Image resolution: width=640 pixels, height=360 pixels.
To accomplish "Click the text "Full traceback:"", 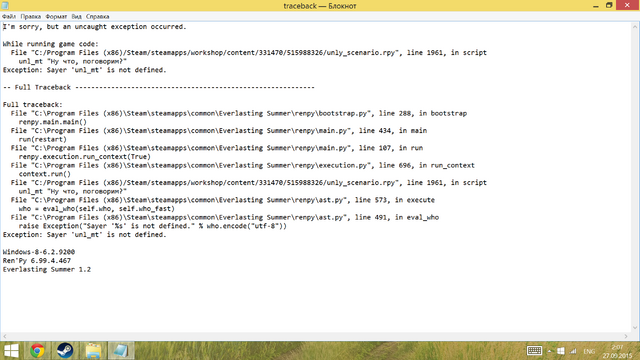I will 33,105.
